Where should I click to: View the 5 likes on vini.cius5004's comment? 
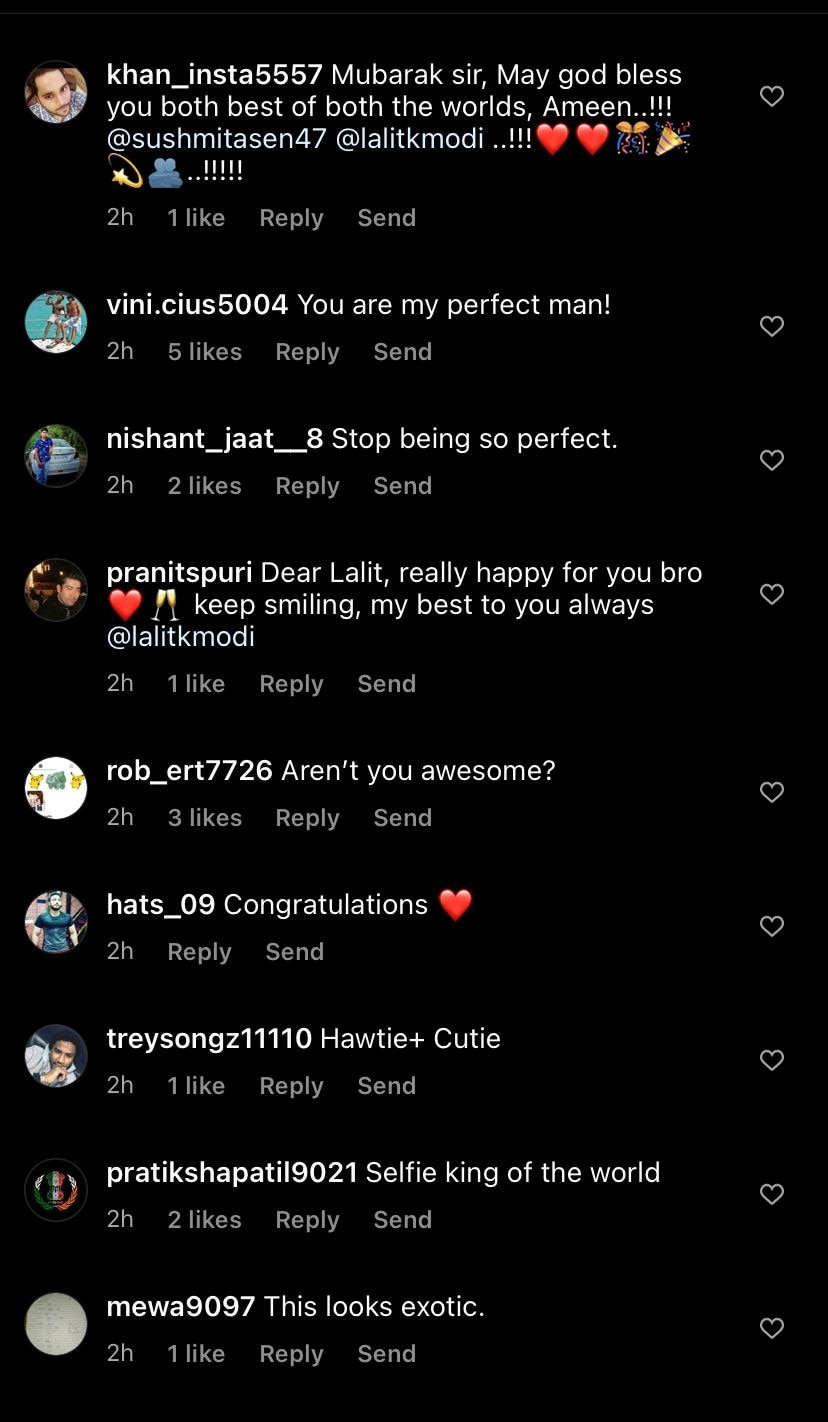(x=204, y=352)
